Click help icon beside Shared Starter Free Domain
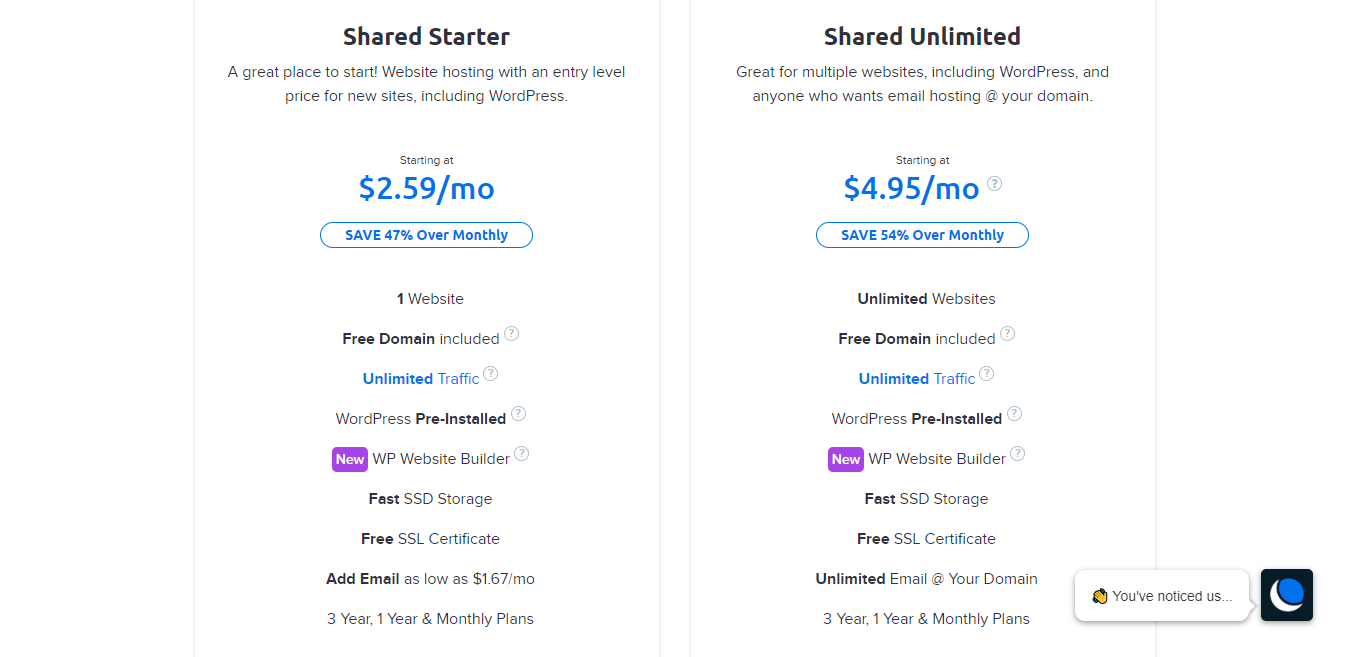This screenshot has height=657, width=1349. pos(511,334)
